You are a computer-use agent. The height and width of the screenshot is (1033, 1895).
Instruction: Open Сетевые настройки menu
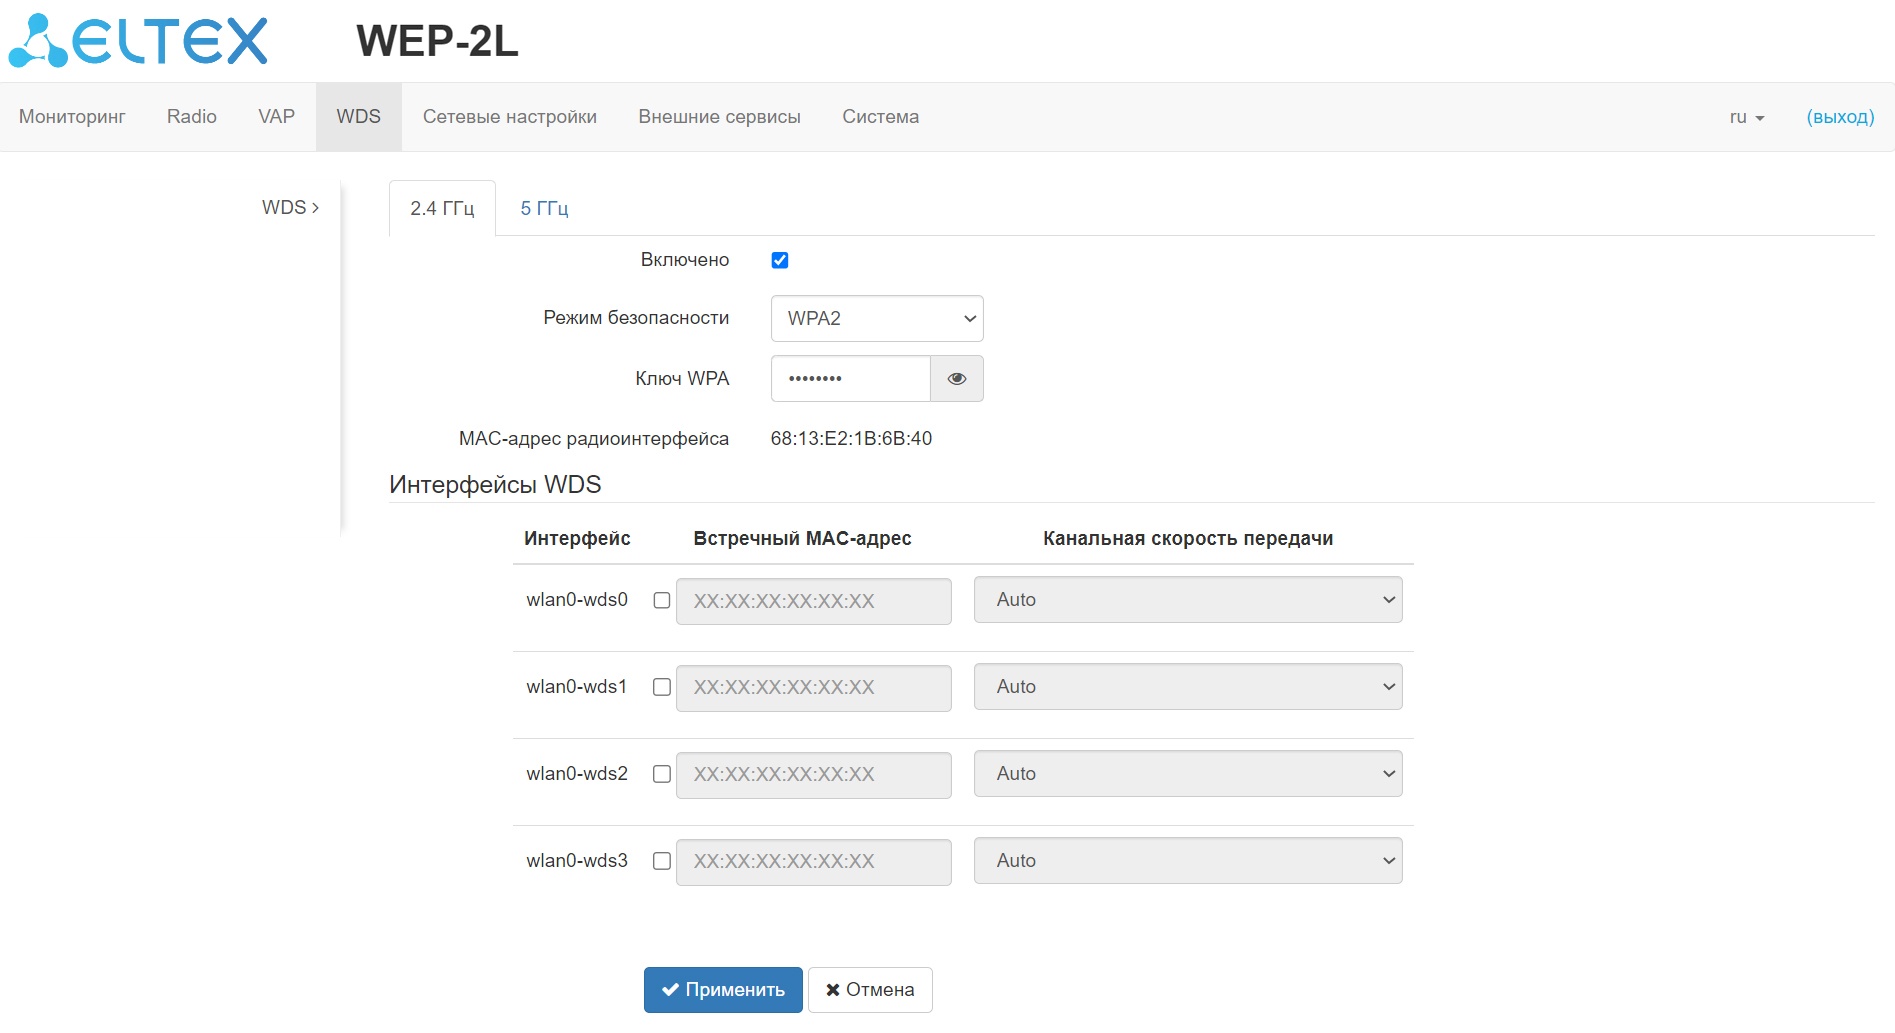(510, 117)
